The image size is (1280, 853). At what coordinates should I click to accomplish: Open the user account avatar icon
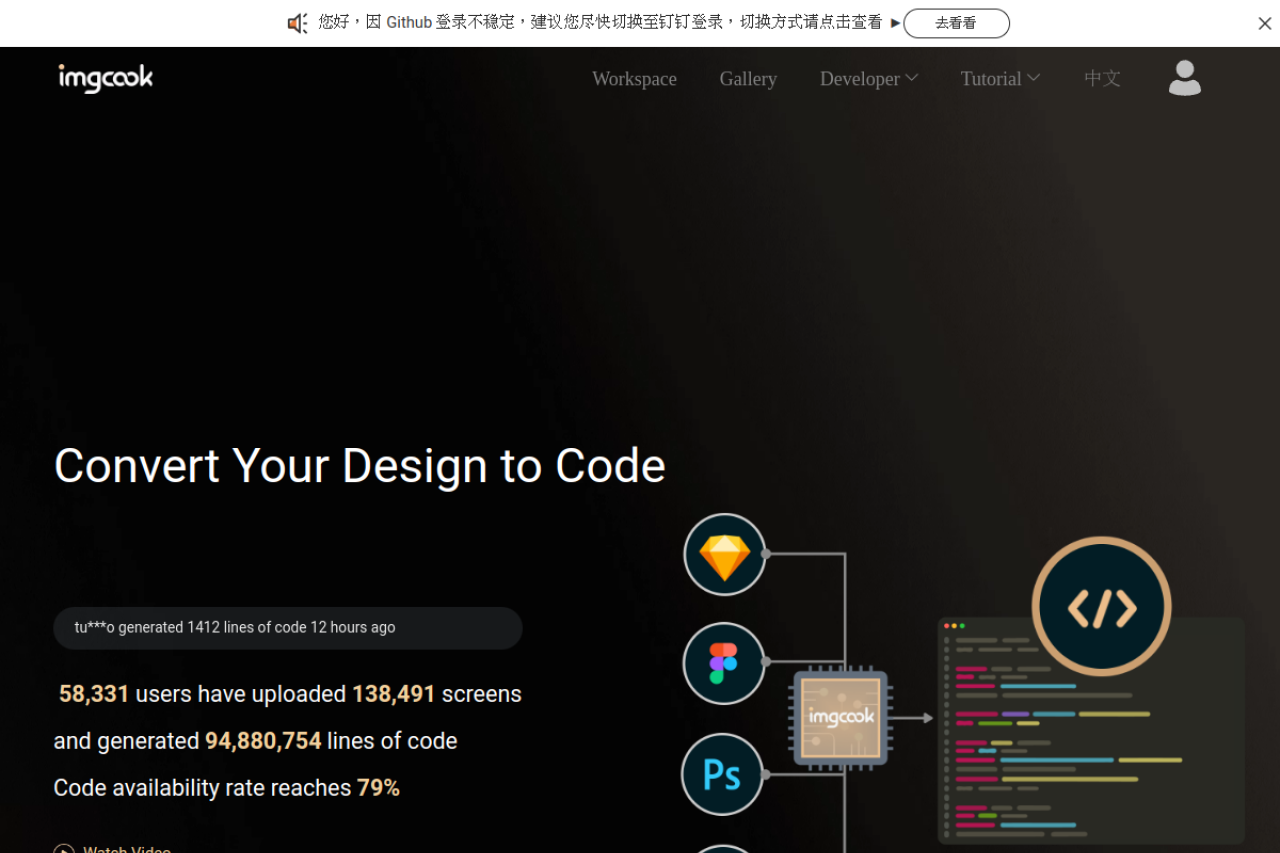tap(1184, 77)
